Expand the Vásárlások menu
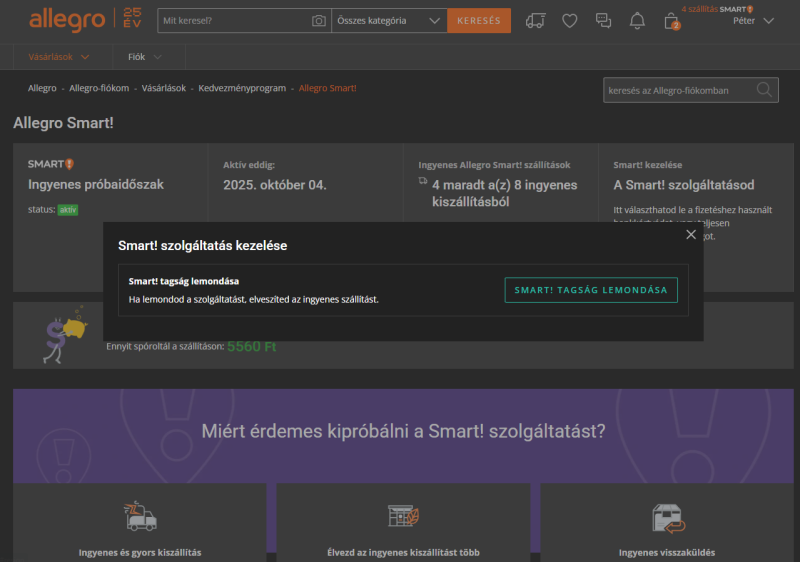The image size is (800, 562). pos(59,57)
